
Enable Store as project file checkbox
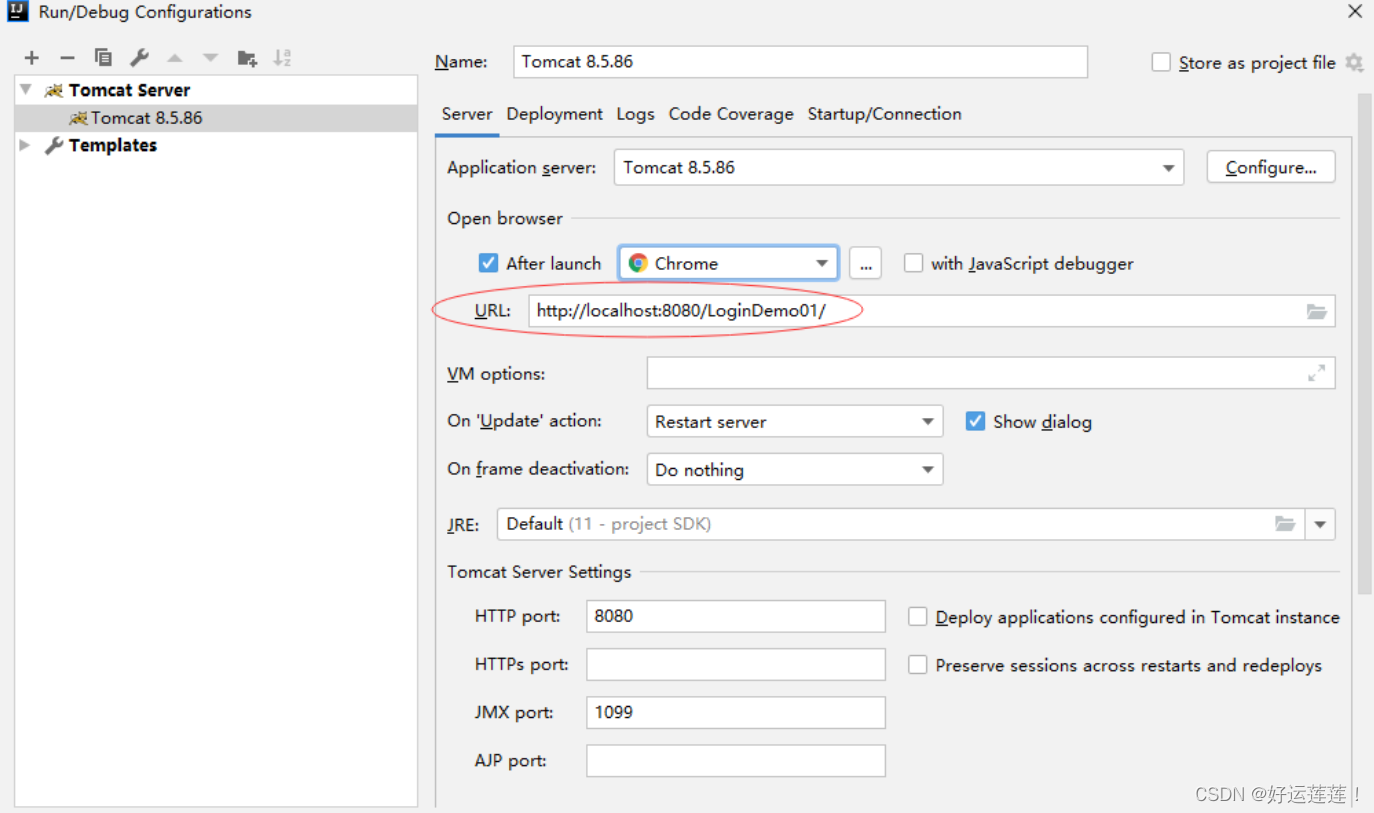pos(1161,62)
